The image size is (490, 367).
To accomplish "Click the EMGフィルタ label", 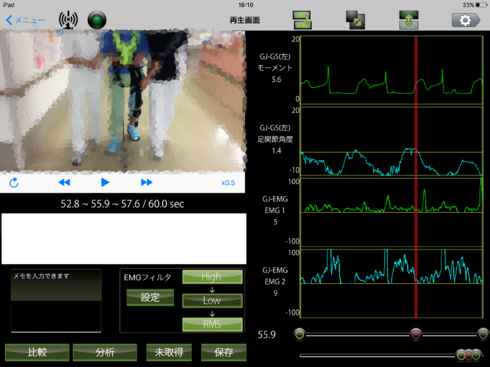I will [x=148, y=277].
